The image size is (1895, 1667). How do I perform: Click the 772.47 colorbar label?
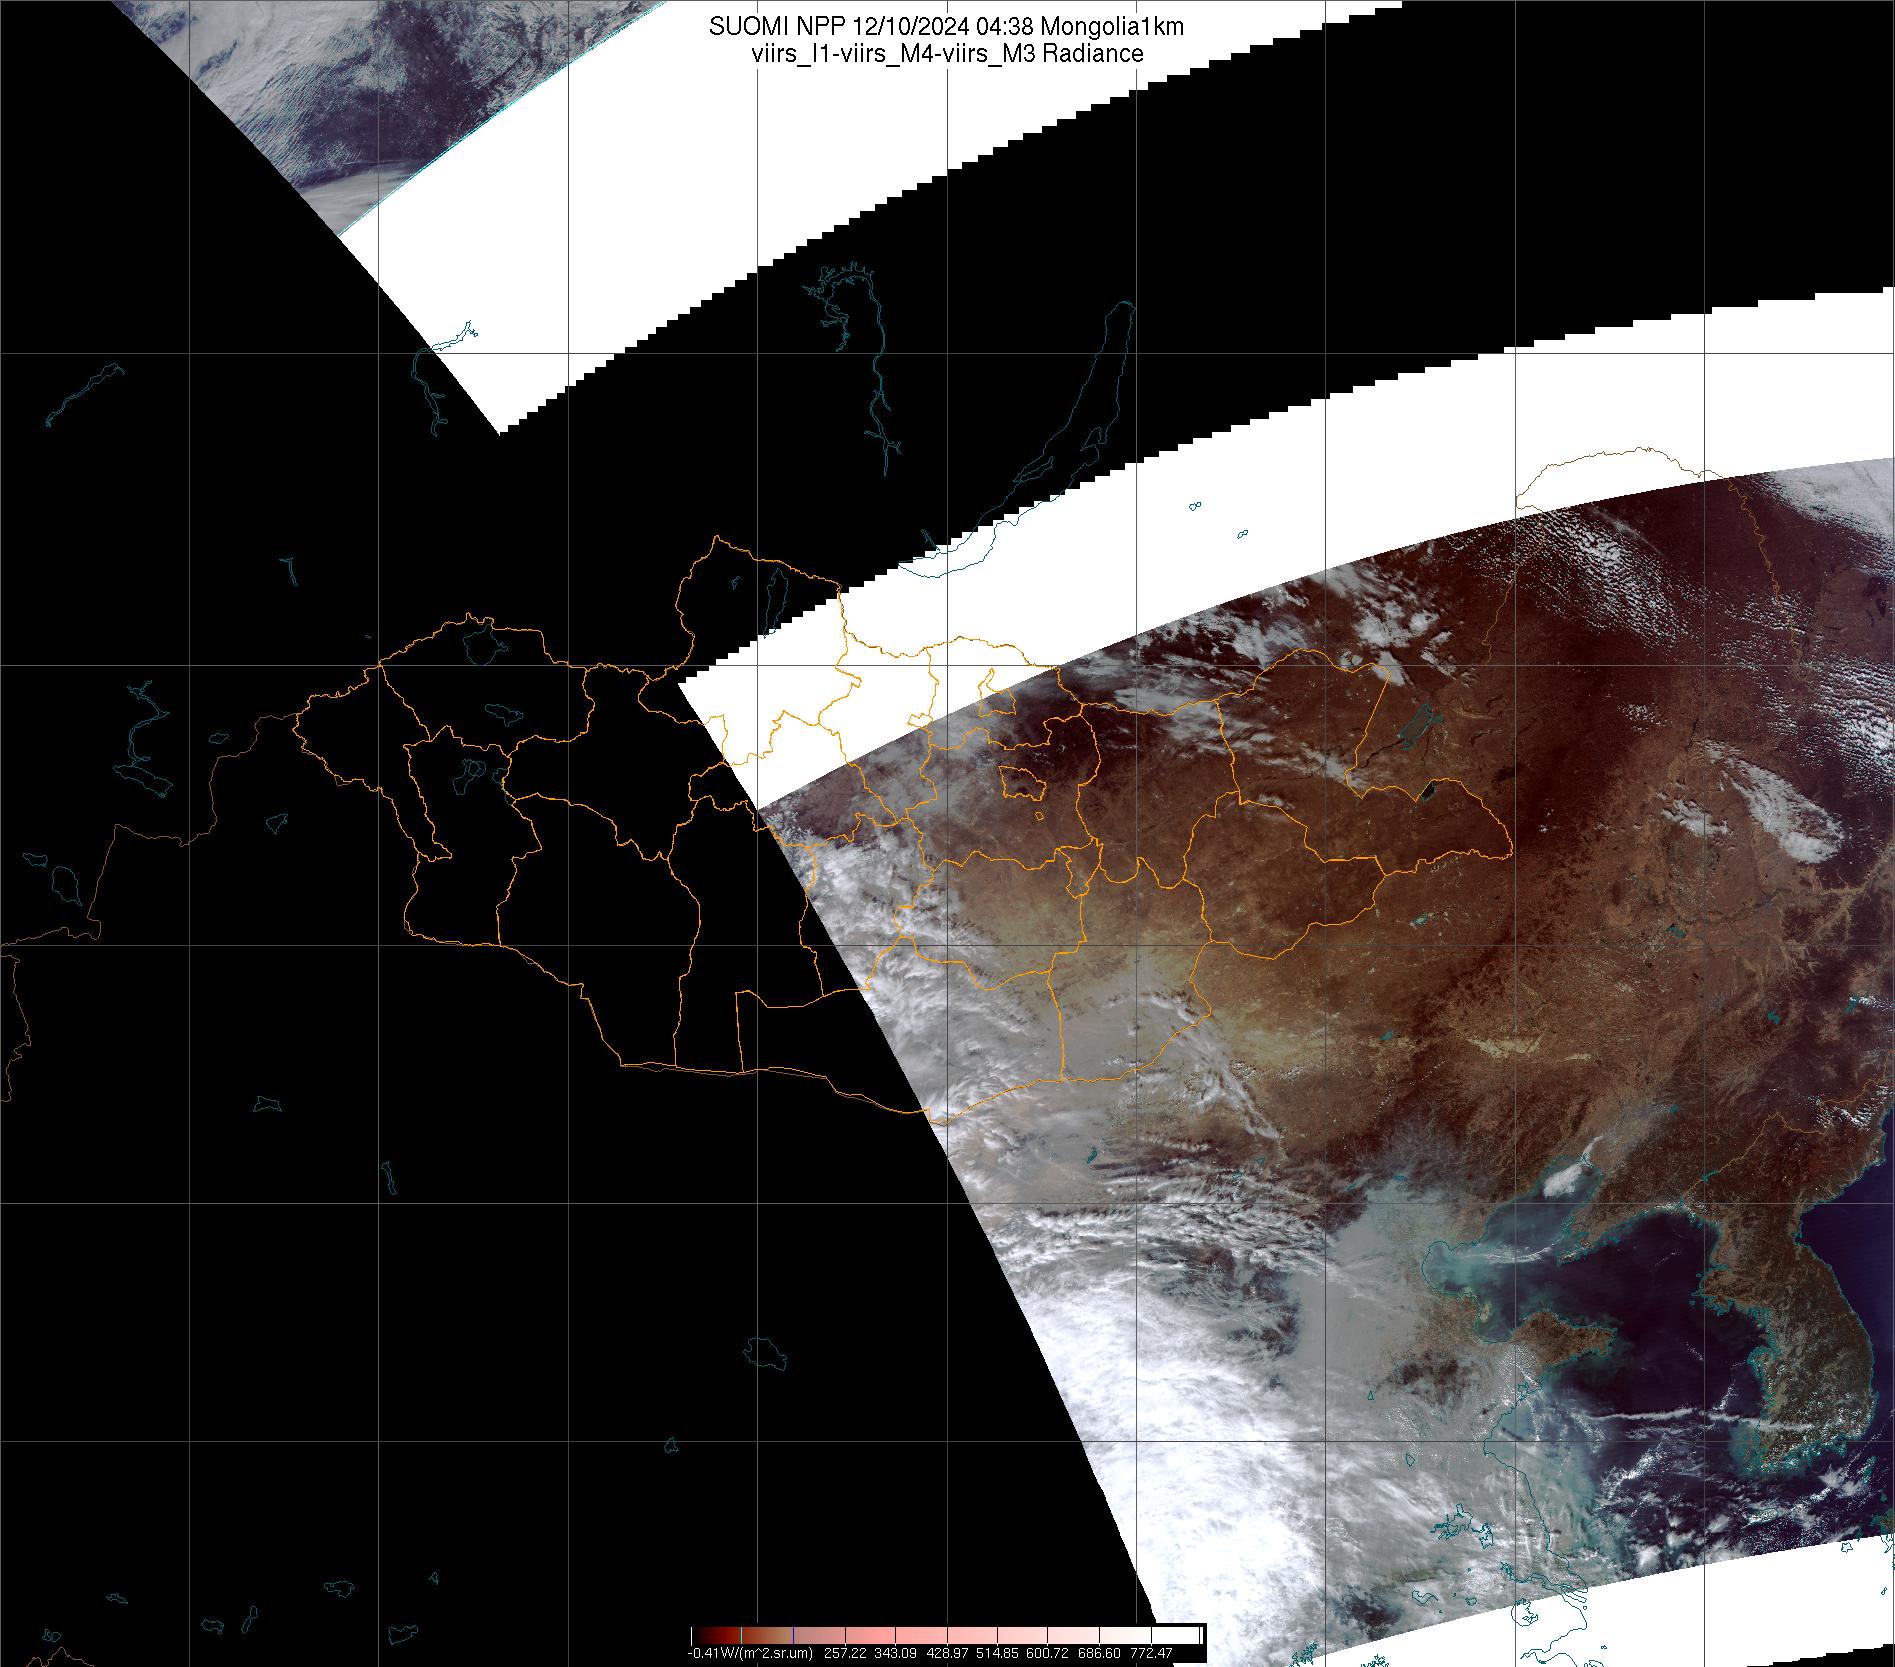pos(1152,1653)
